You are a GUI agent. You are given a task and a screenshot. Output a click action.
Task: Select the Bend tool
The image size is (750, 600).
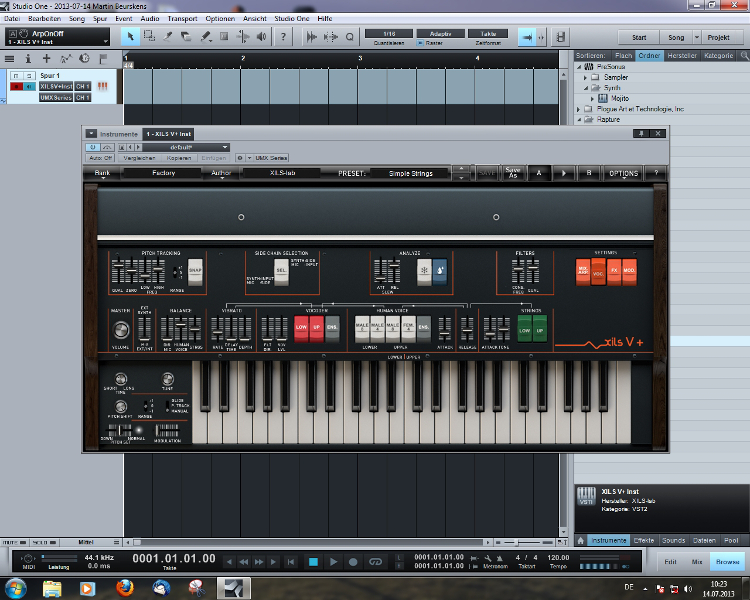click(x=243, y=36)
